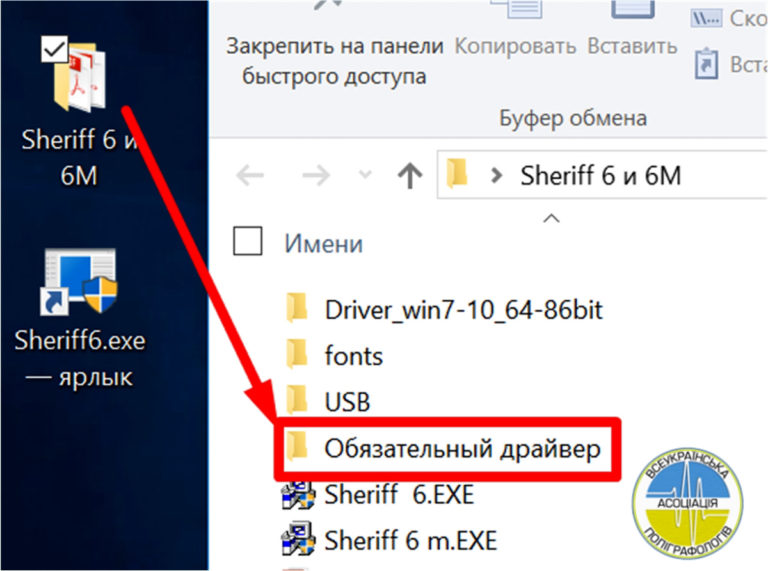Click the Back navigation arrow
The width and height of the screenshot is (768, 571).
point(249,176)
